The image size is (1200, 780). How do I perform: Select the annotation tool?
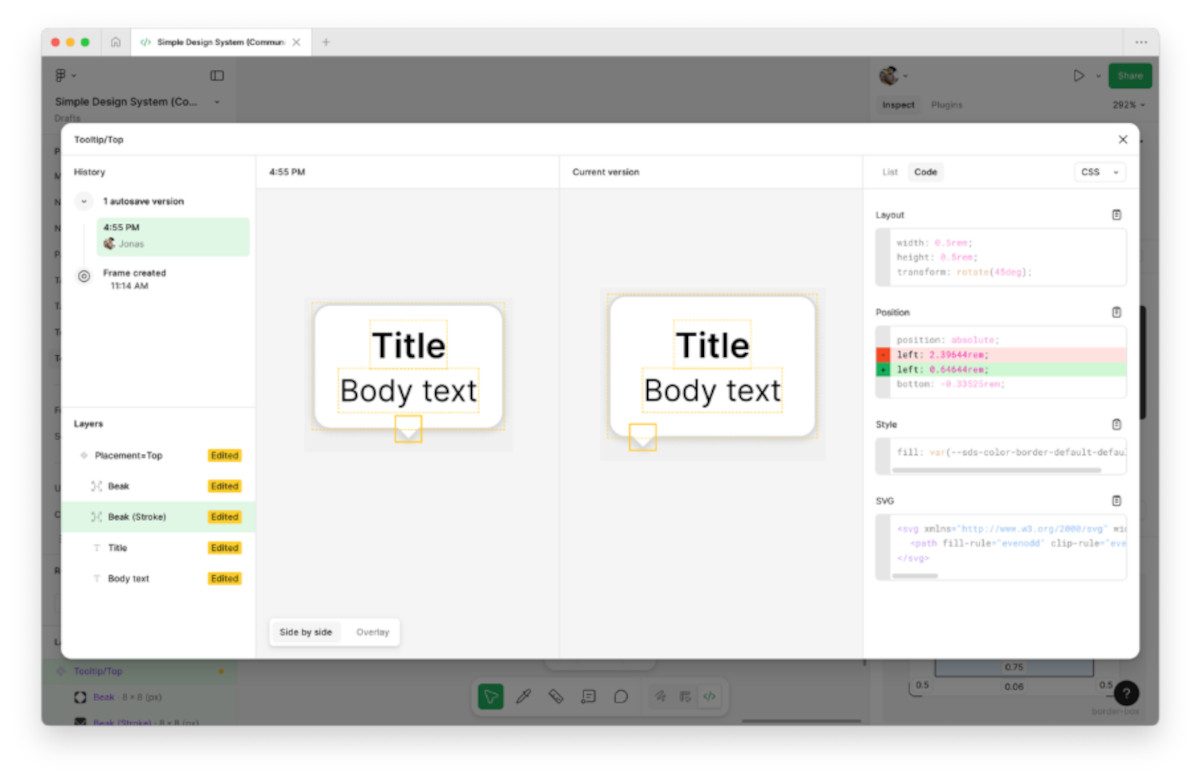(589, 697)
